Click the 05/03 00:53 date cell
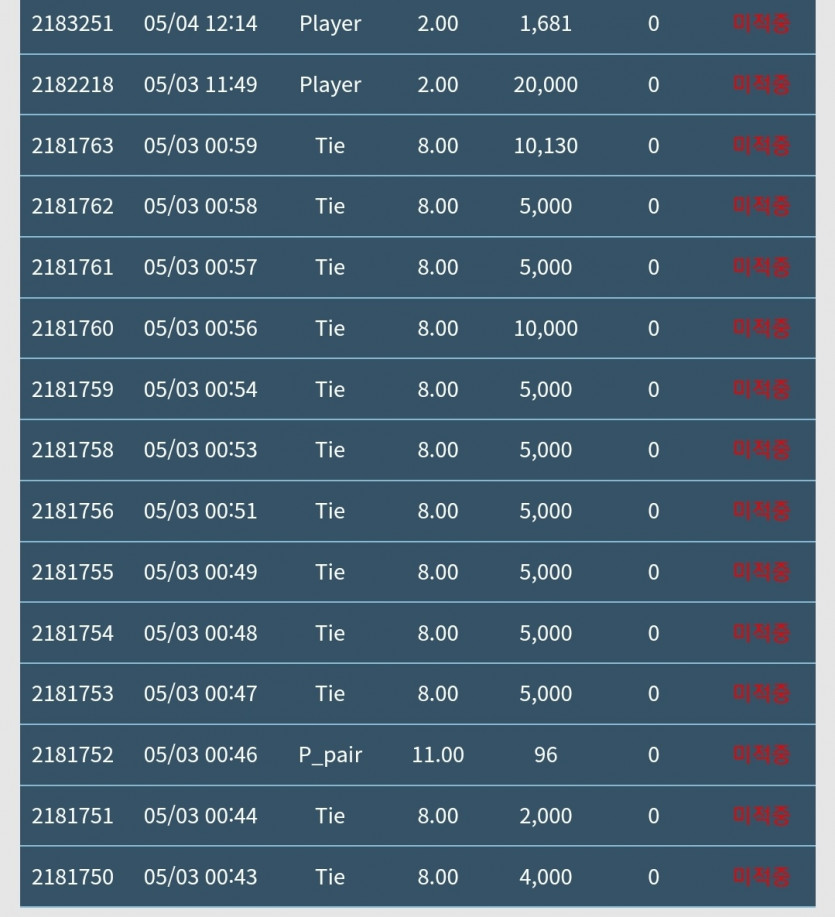Image resolution: width=835 pixels, height=917 pixels. click(201, 450)
